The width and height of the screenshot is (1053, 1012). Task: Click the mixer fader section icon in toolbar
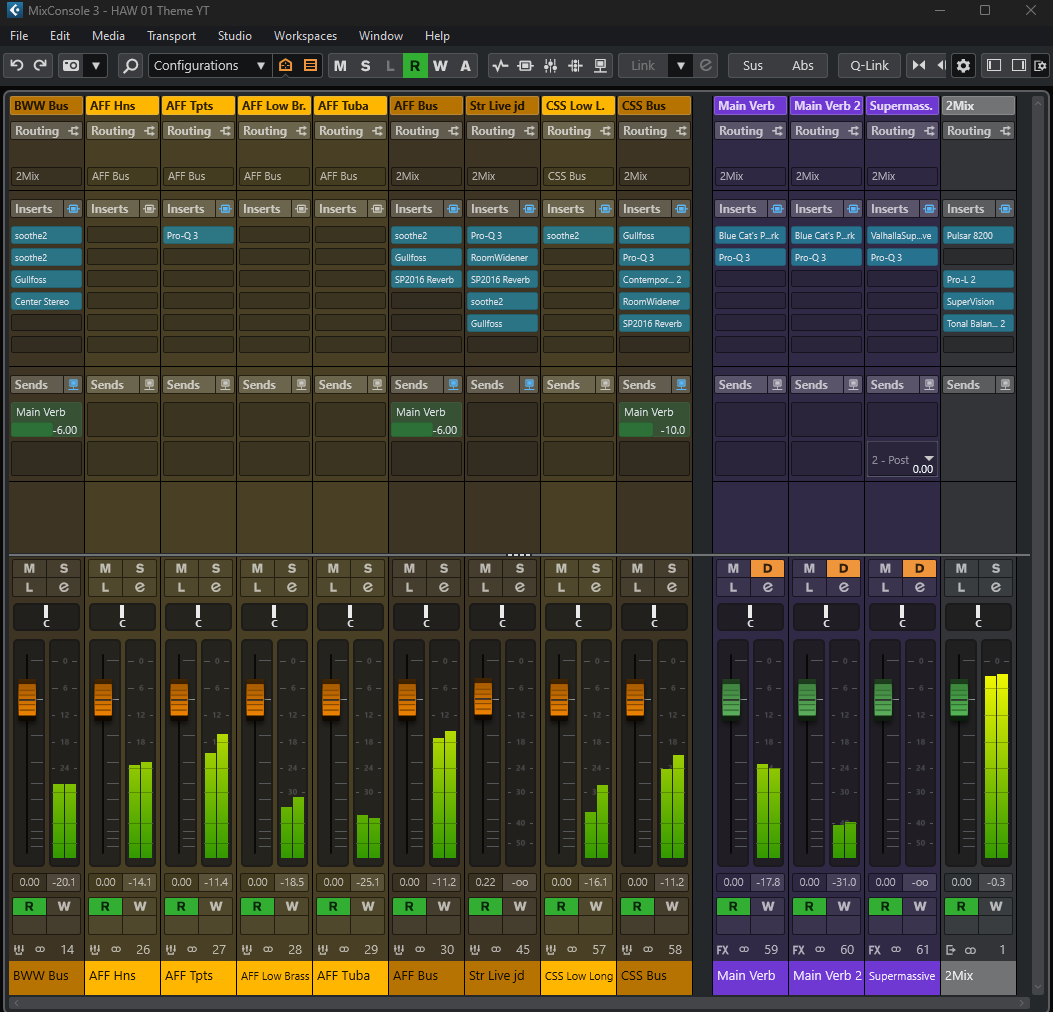pos(550,65)
